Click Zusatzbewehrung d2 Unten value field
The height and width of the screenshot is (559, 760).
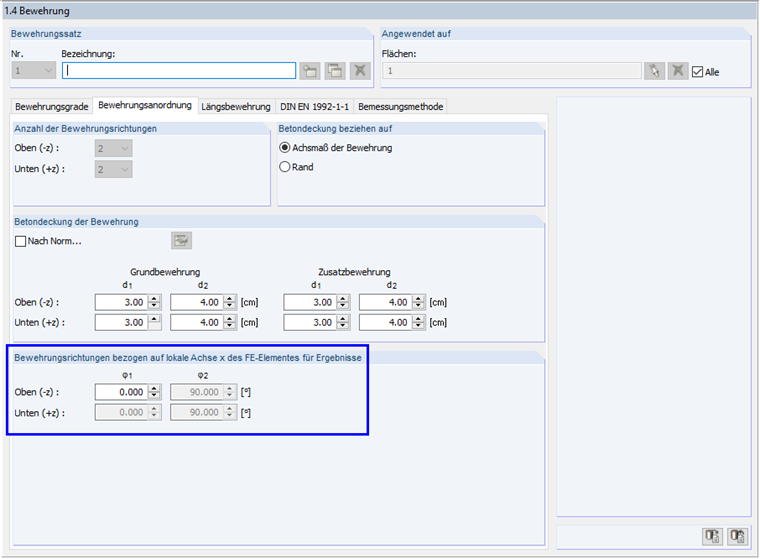tap(386, 322)
